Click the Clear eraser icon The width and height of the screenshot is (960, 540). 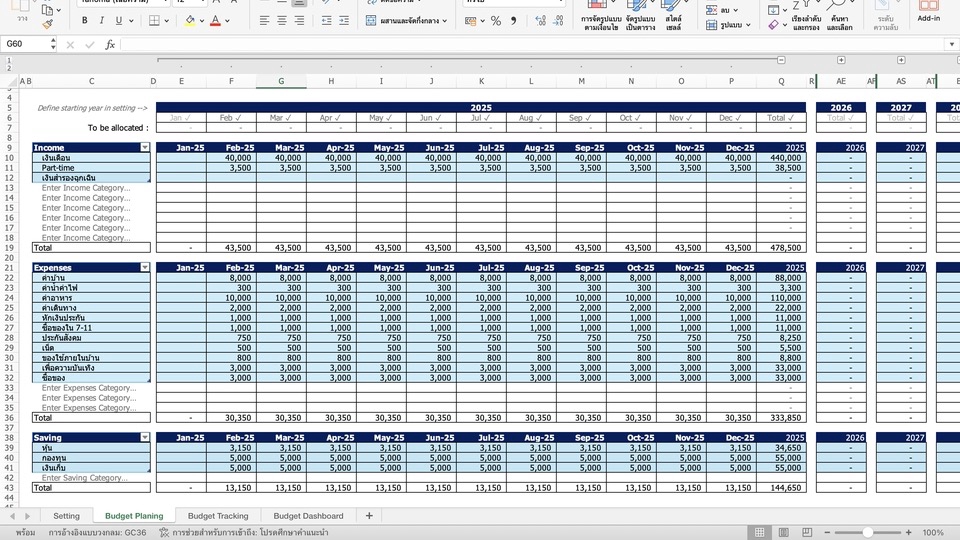tap(773, 25)
